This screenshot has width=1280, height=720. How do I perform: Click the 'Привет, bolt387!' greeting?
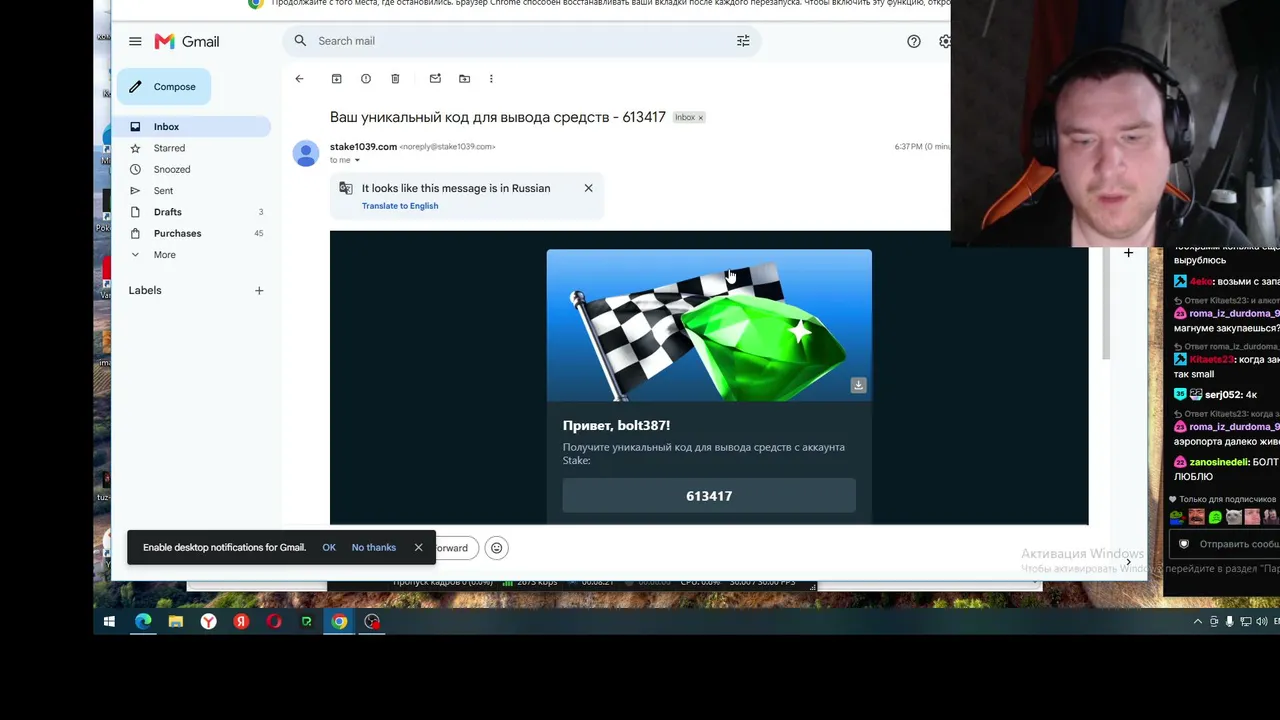coord(616,426)
